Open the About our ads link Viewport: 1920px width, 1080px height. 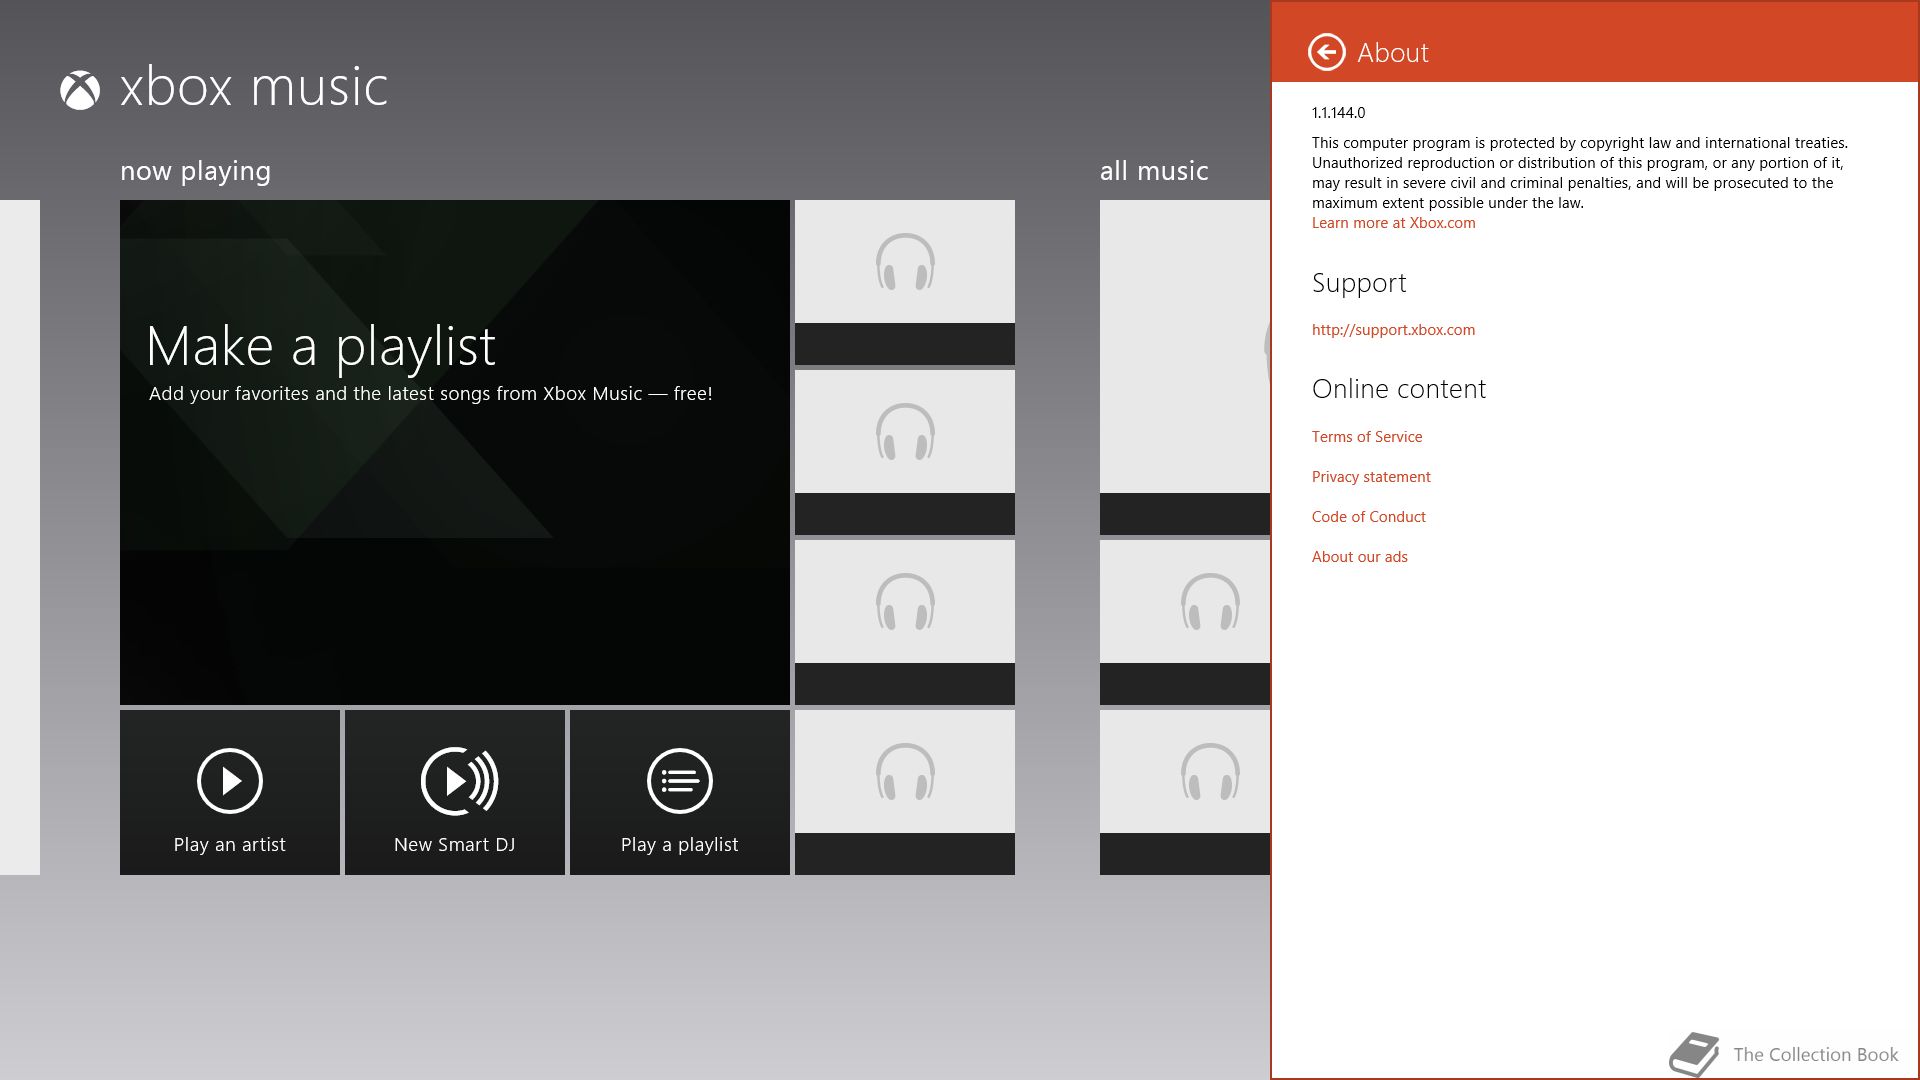point(1359,557)
